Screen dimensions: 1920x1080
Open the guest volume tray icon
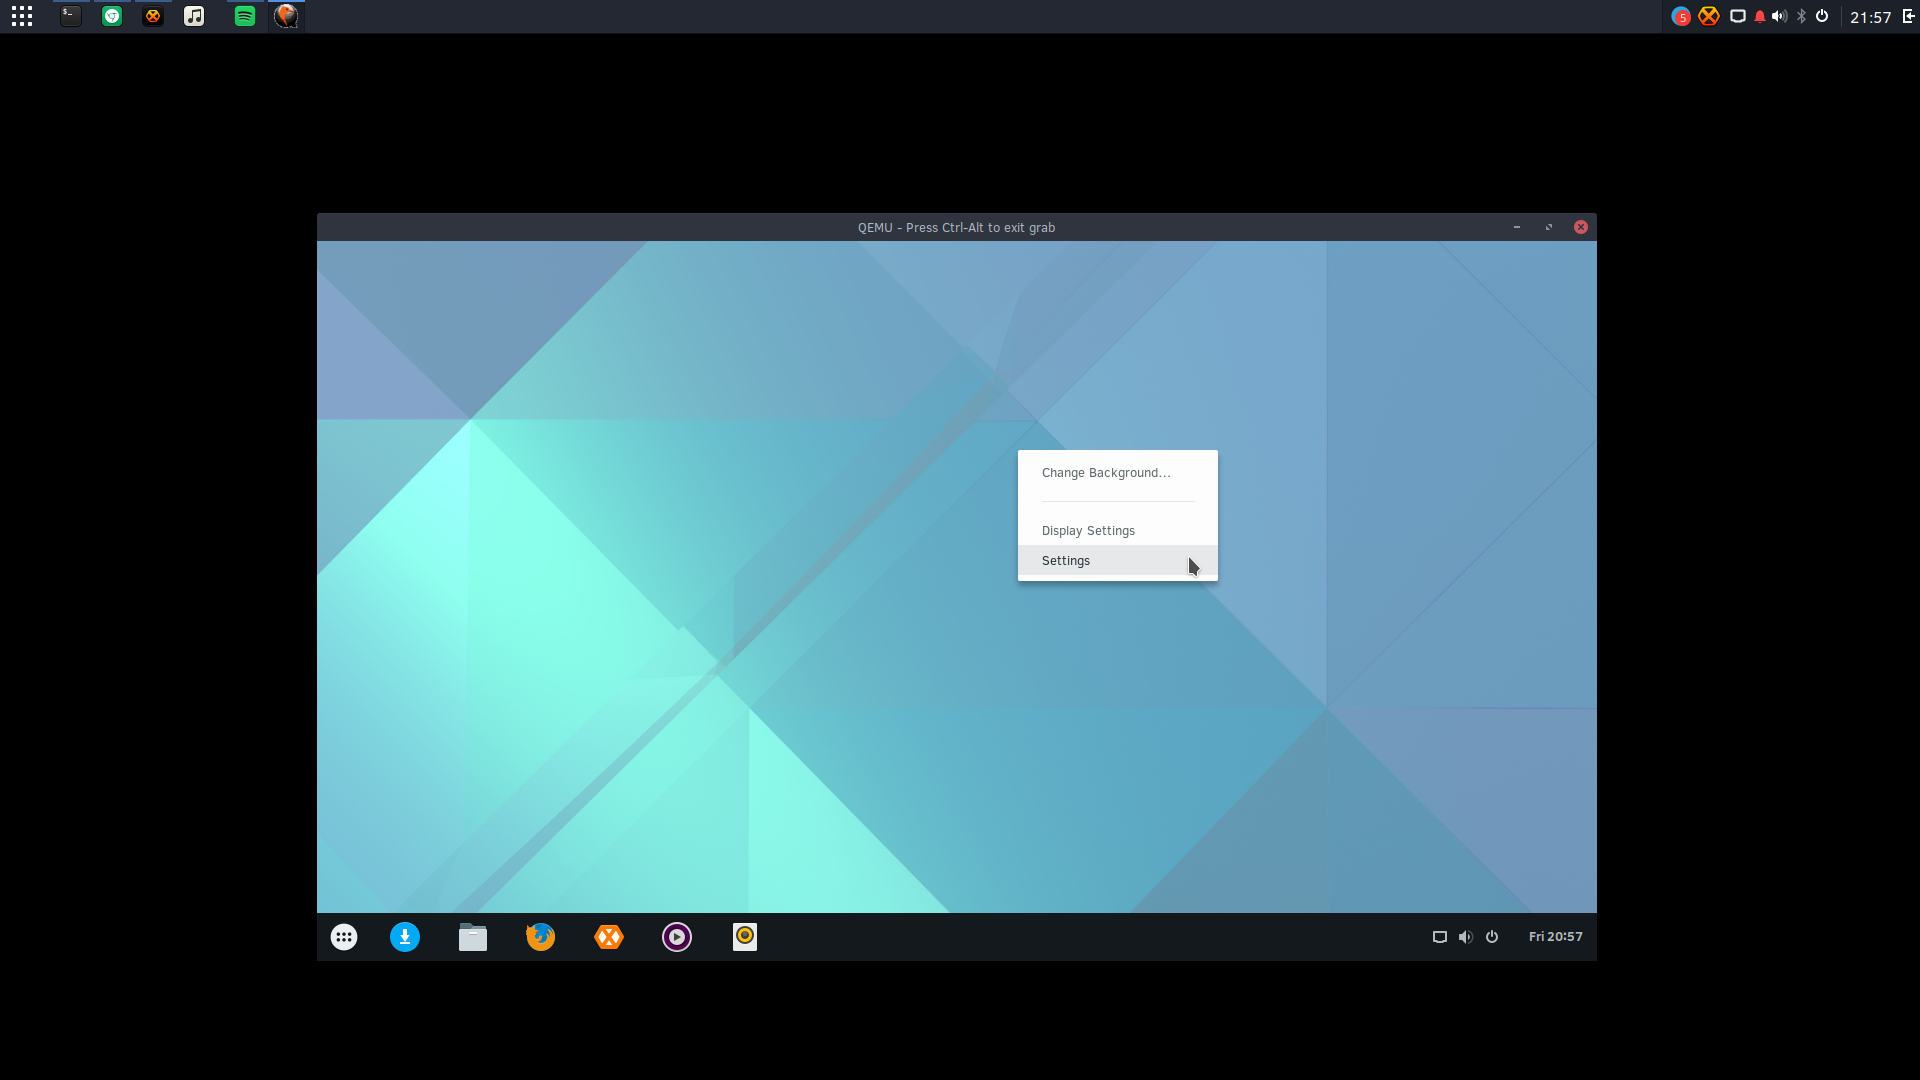click(x=1466, y=937)
